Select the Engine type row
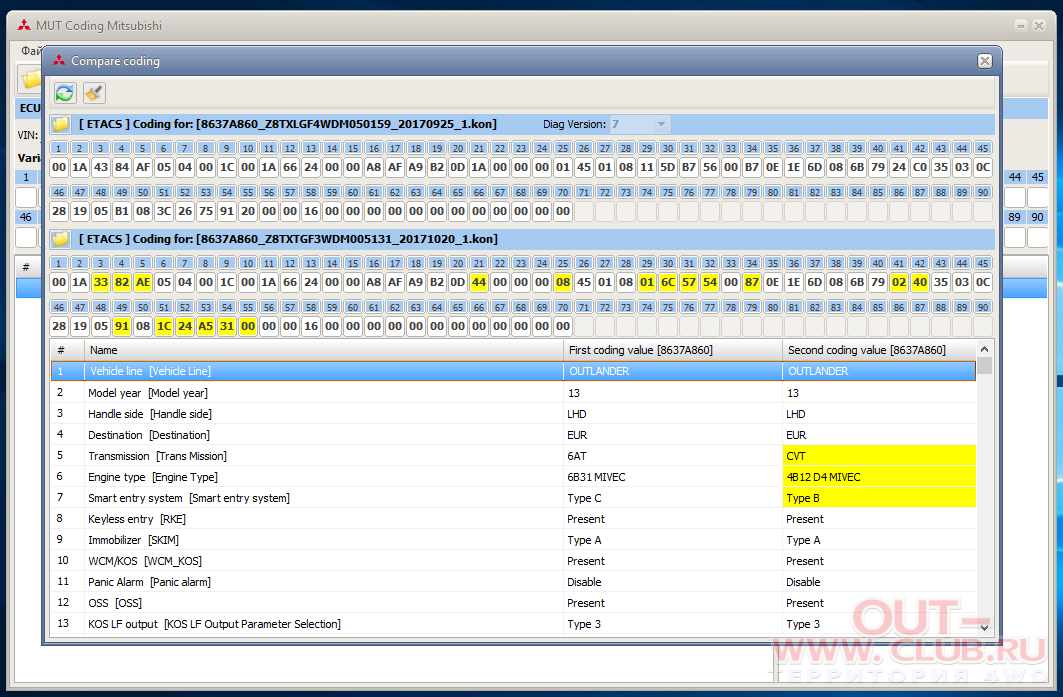 point(513,477)
